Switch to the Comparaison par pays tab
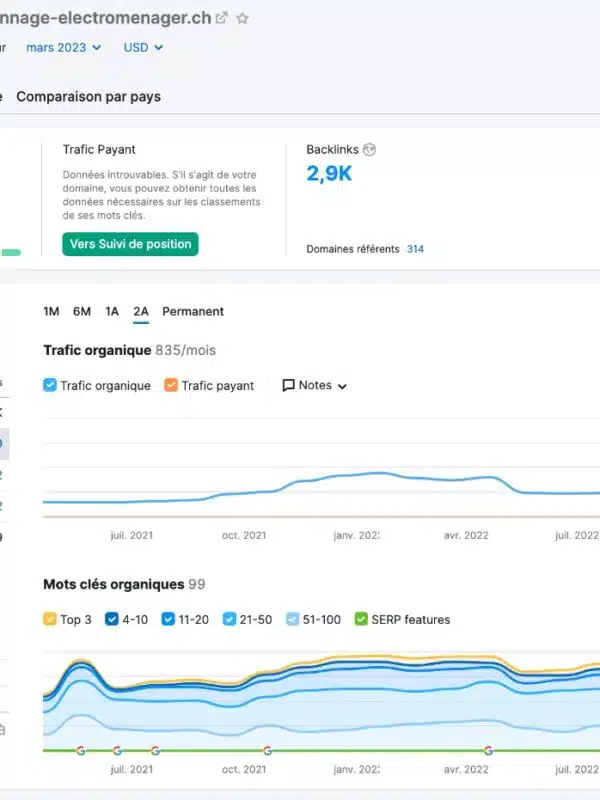This screenshot has height=800, width=600. click(88, 96)
